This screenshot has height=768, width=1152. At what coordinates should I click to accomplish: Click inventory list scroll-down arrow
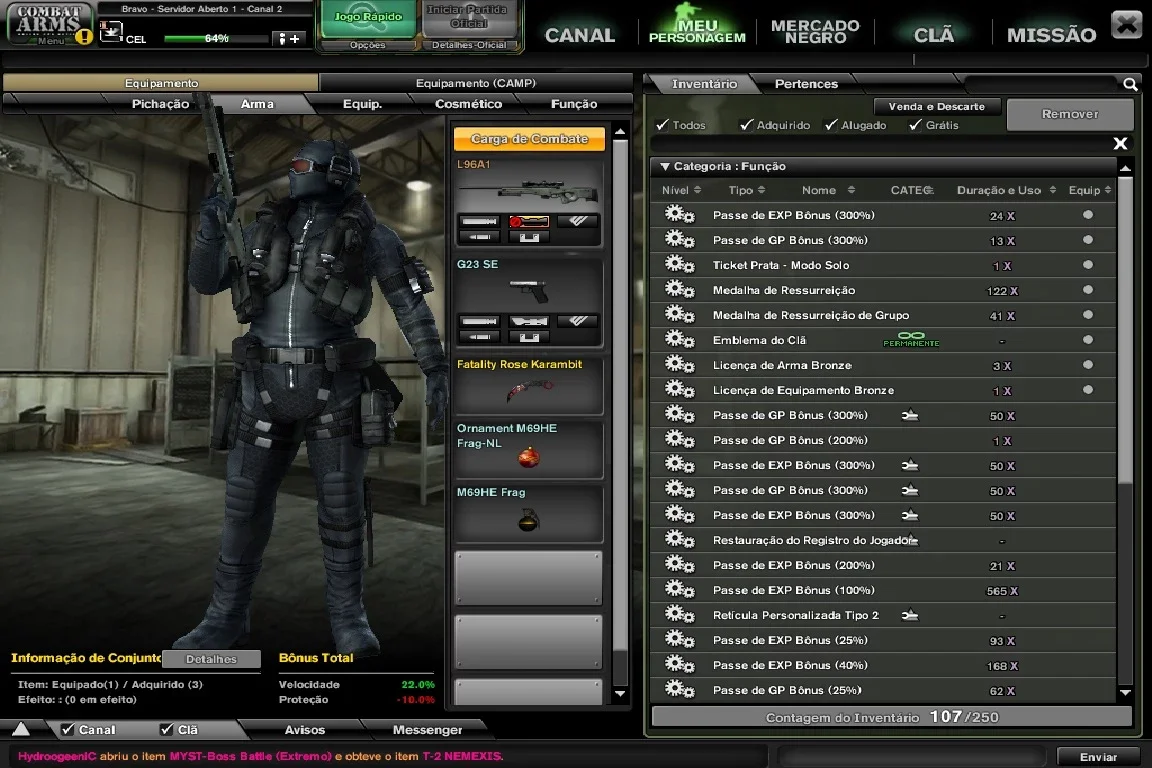coord(1125,692)
